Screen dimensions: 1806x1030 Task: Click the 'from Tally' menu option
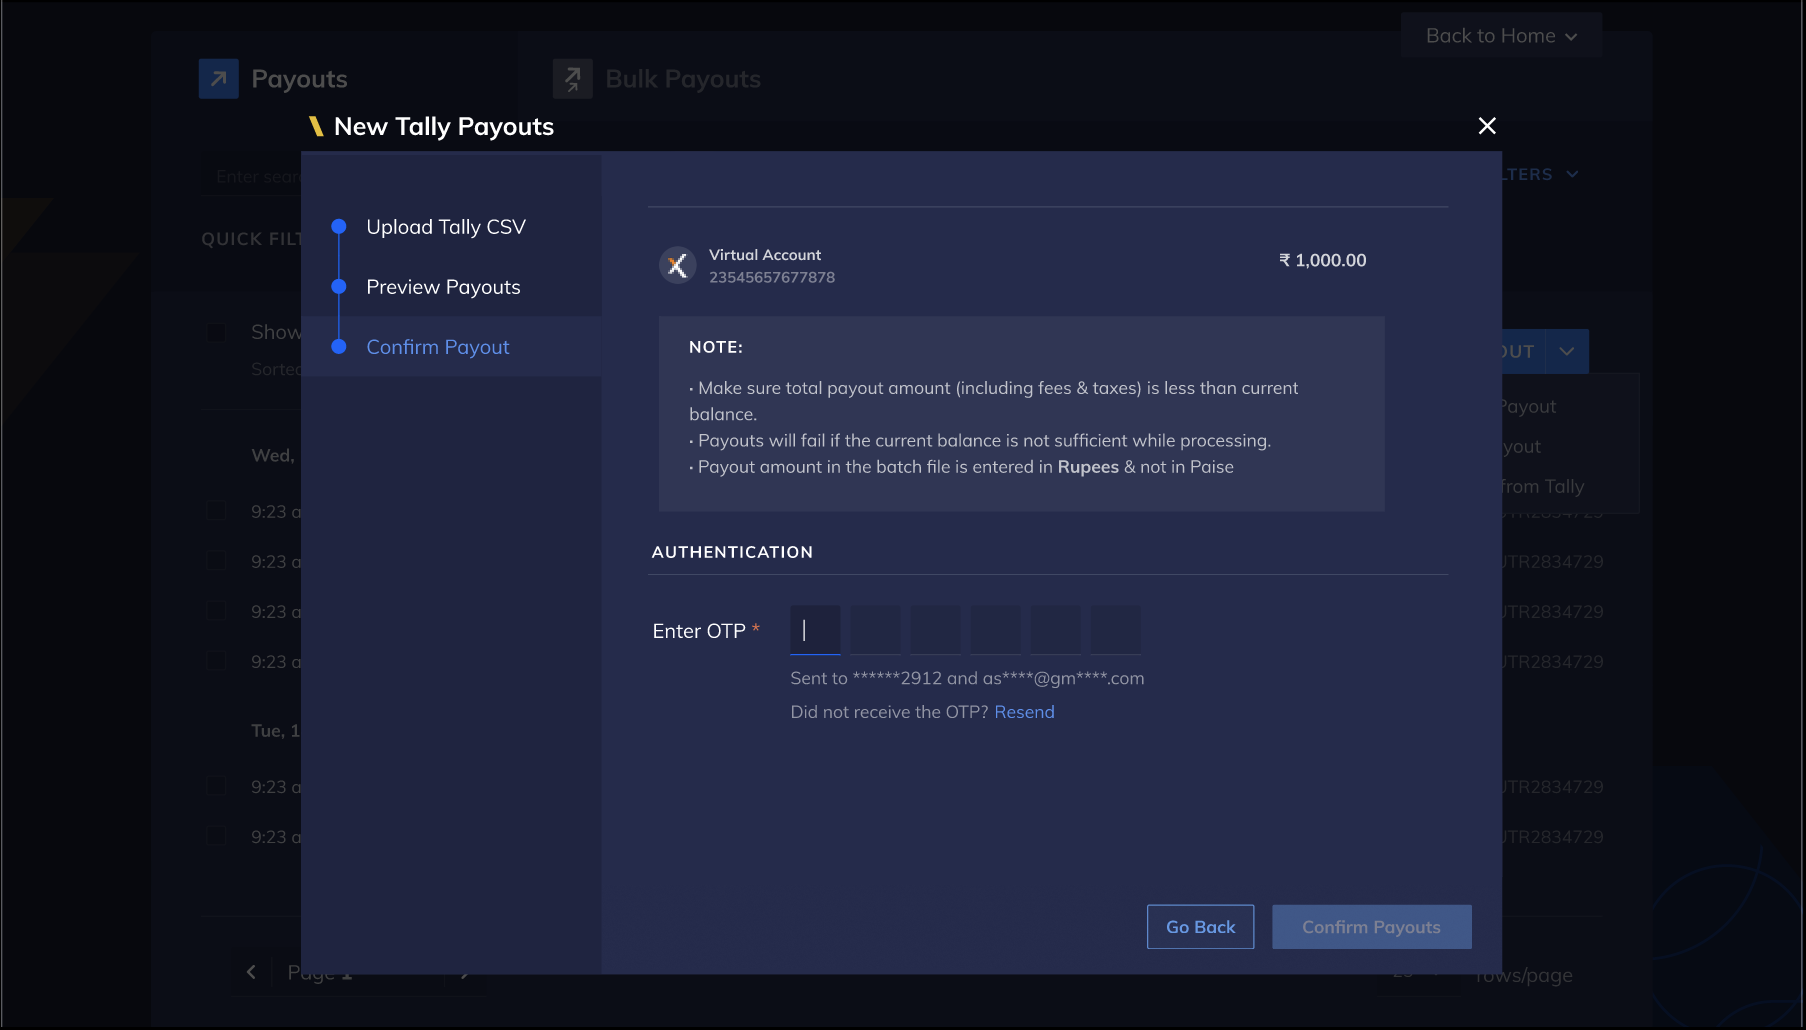(x=1542, y=487)
